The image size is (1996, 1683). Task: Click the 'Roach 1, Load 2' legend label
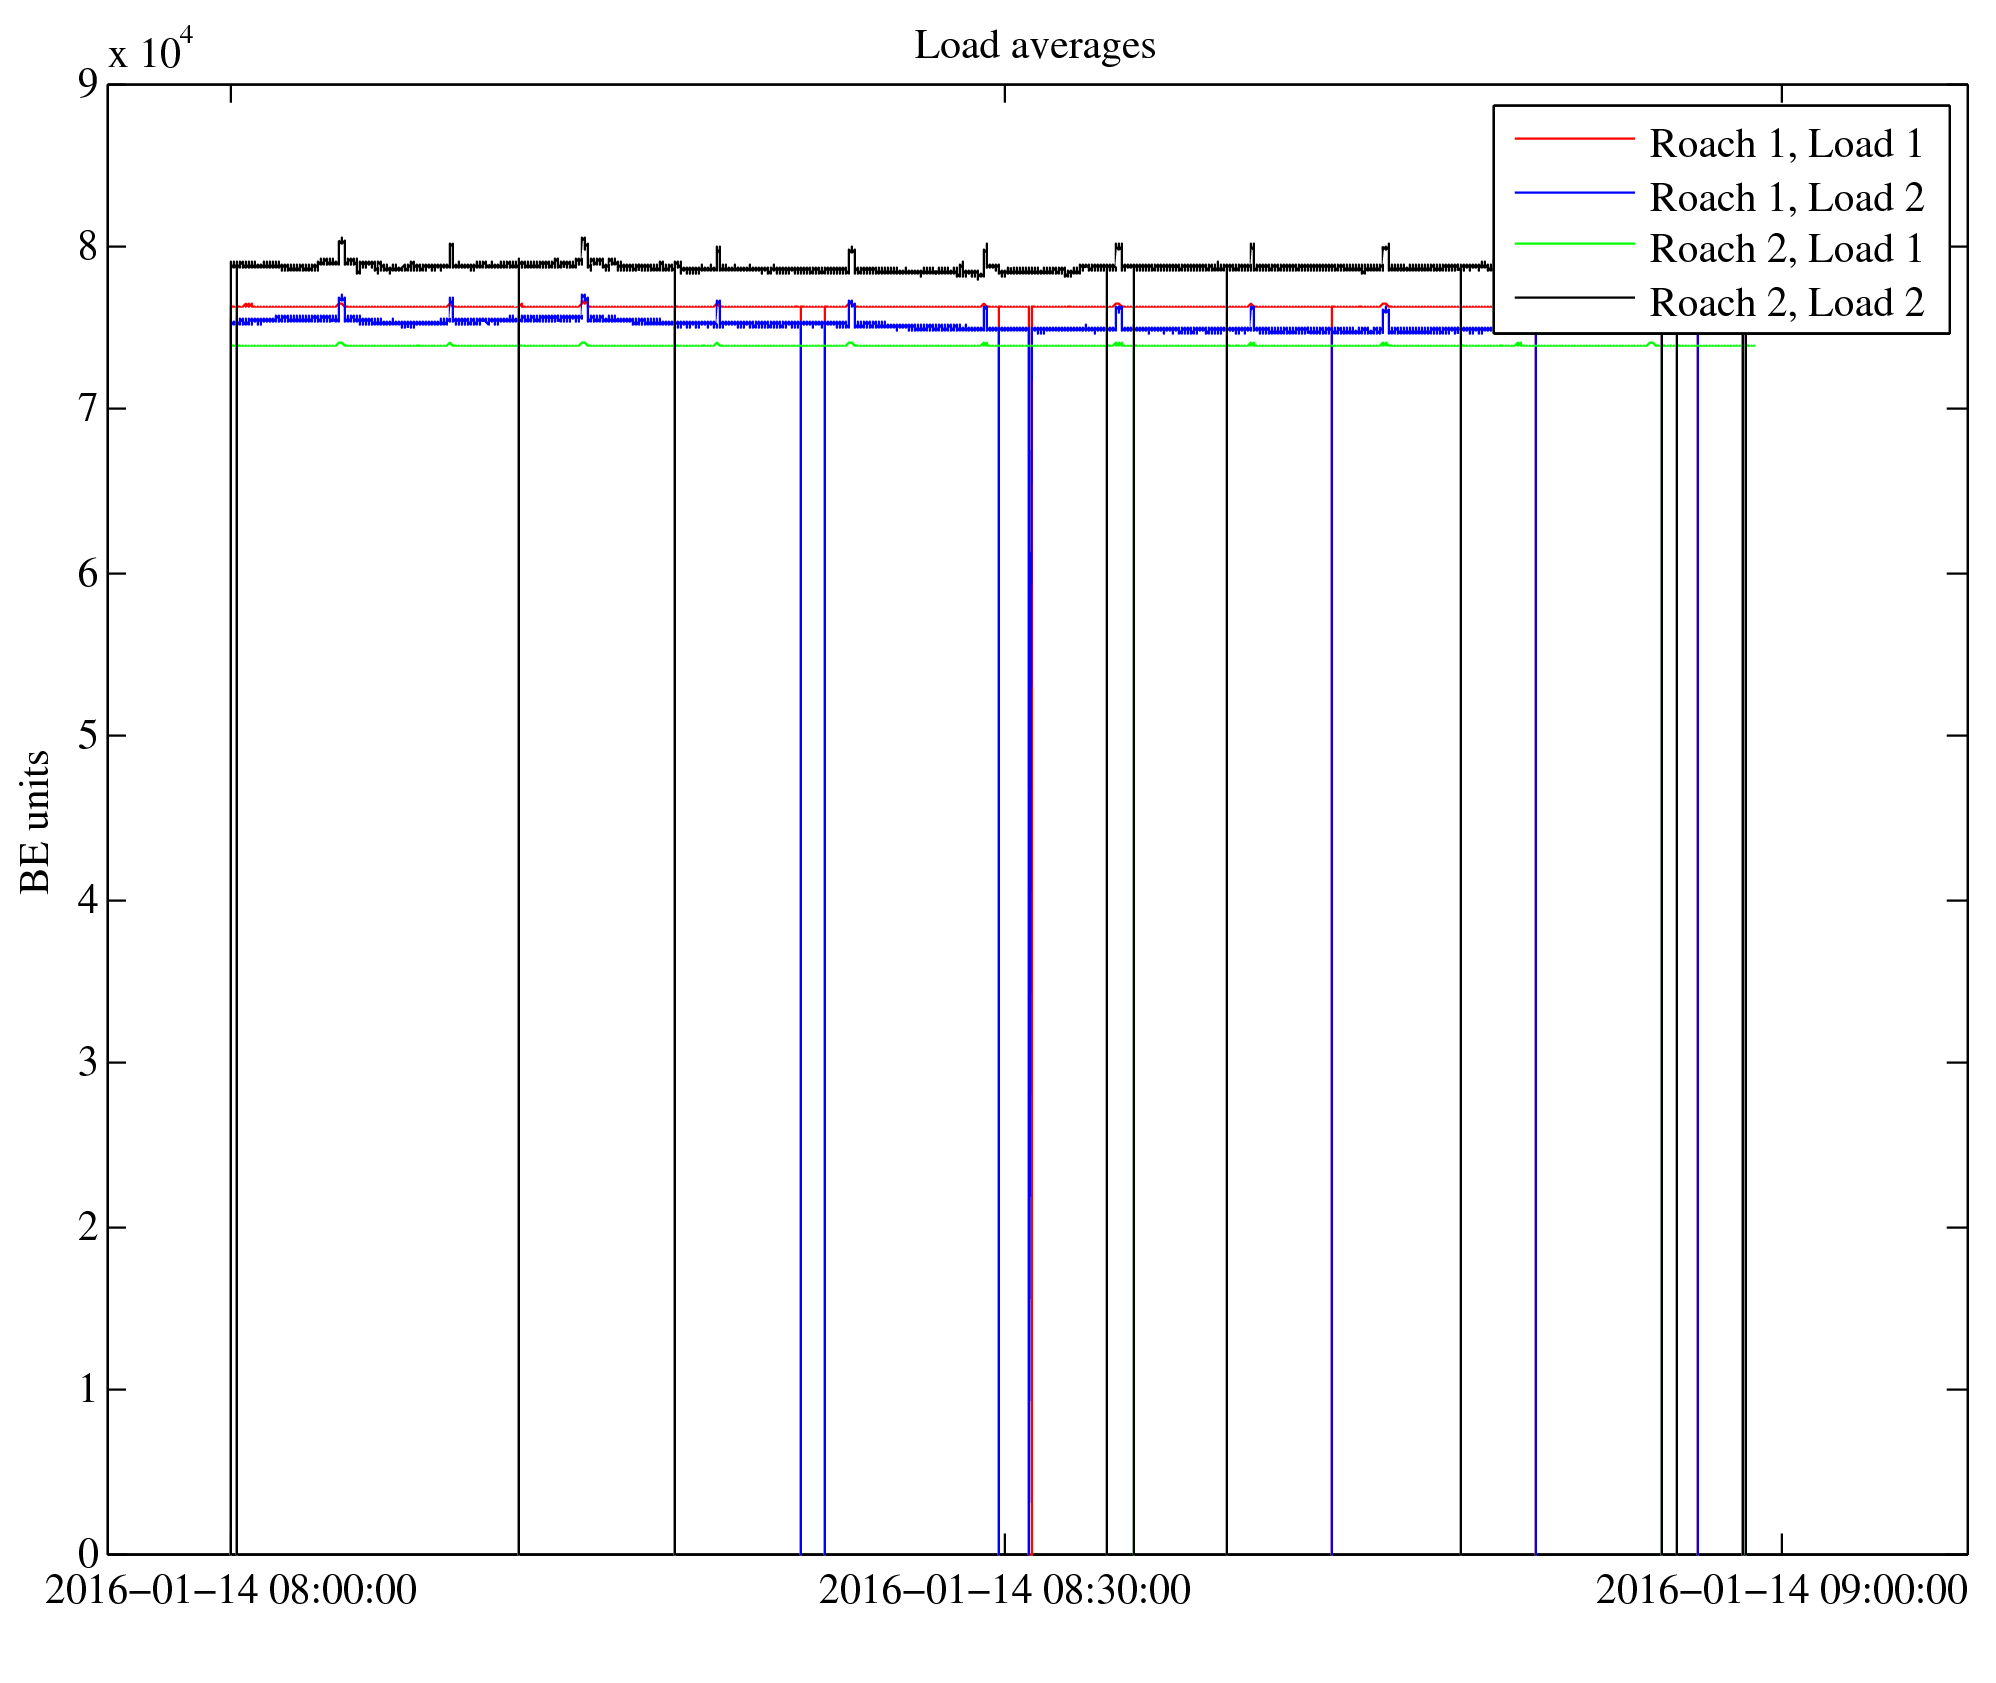tap(1785, 197)
